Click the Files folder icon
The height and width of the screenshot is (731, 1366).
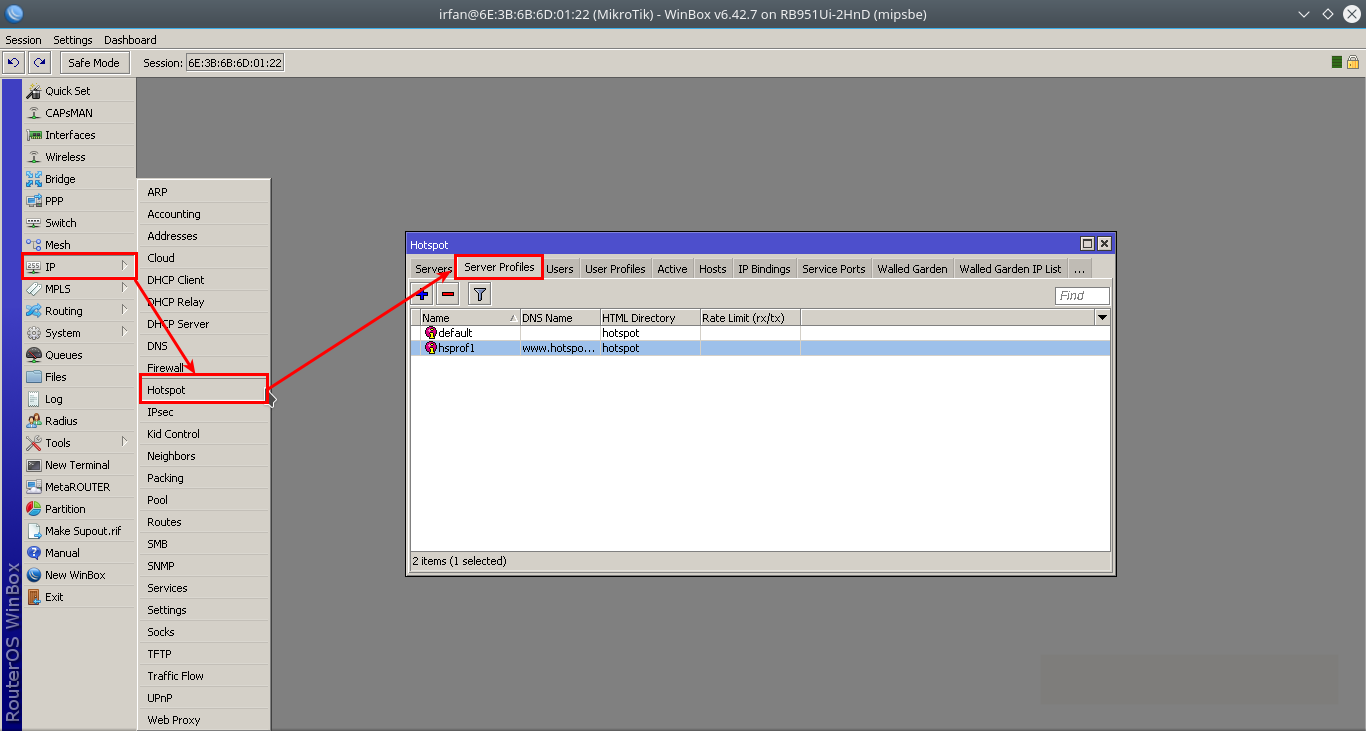[x=34, y=377]
